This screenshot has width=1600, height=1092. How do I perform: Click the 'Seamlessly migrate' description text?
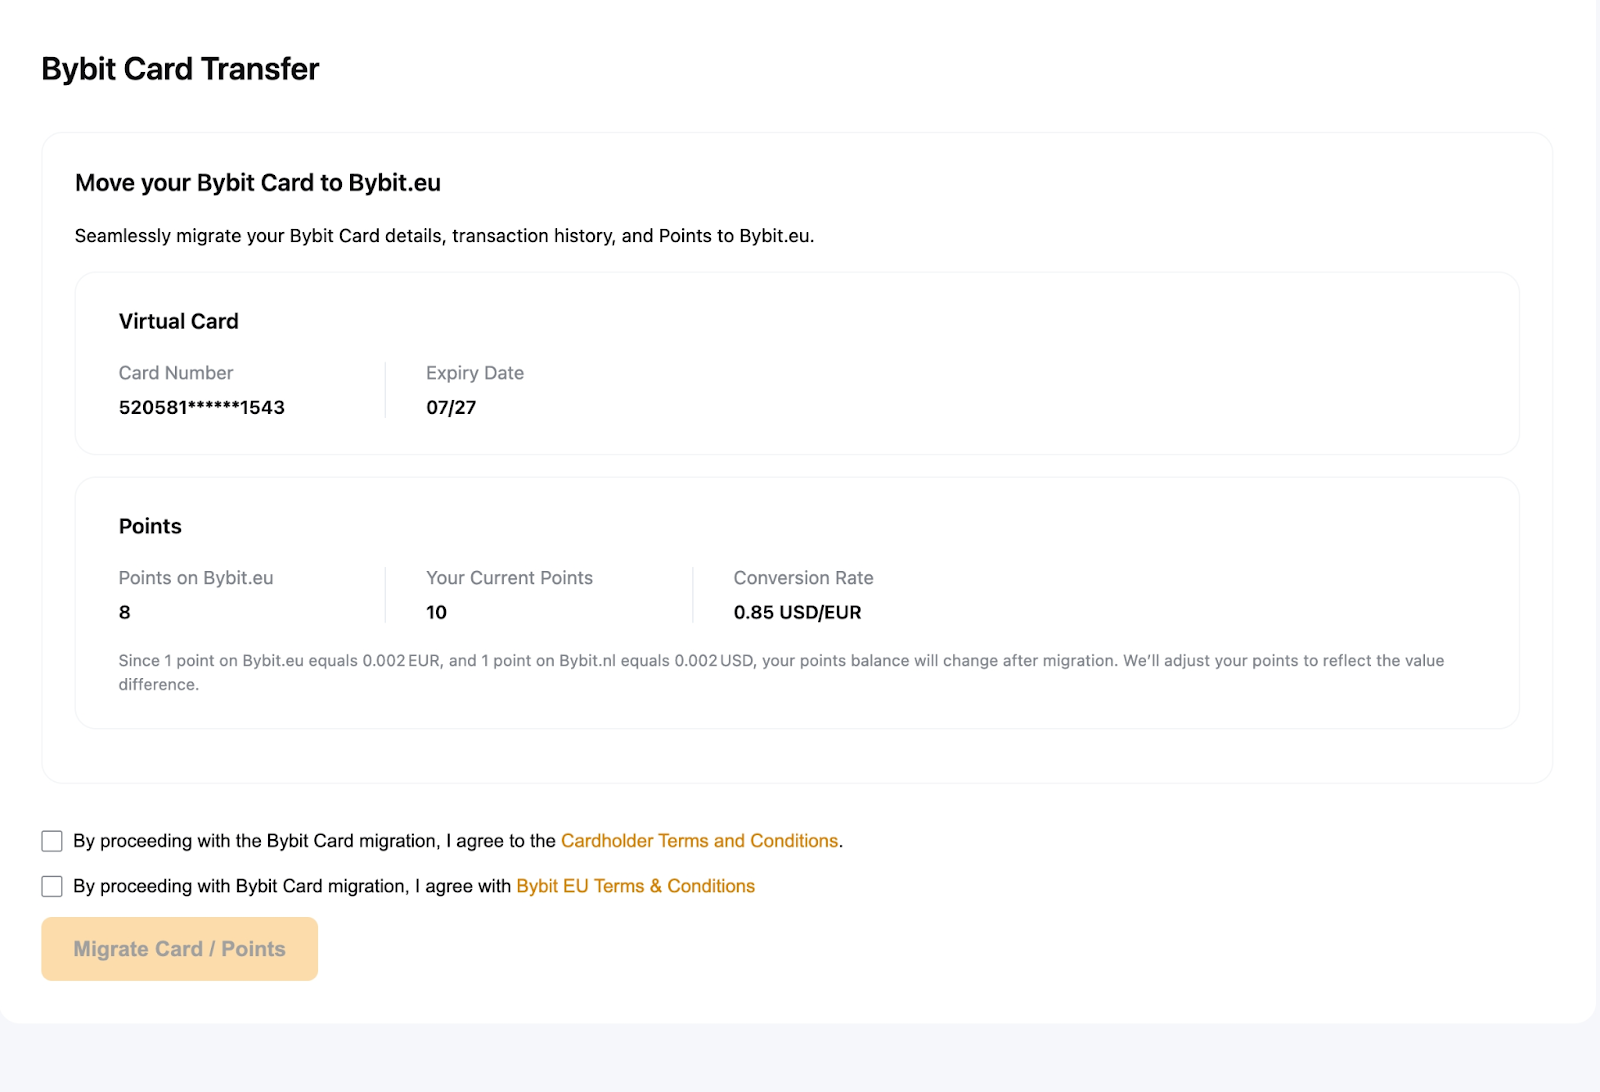[444, 236]
